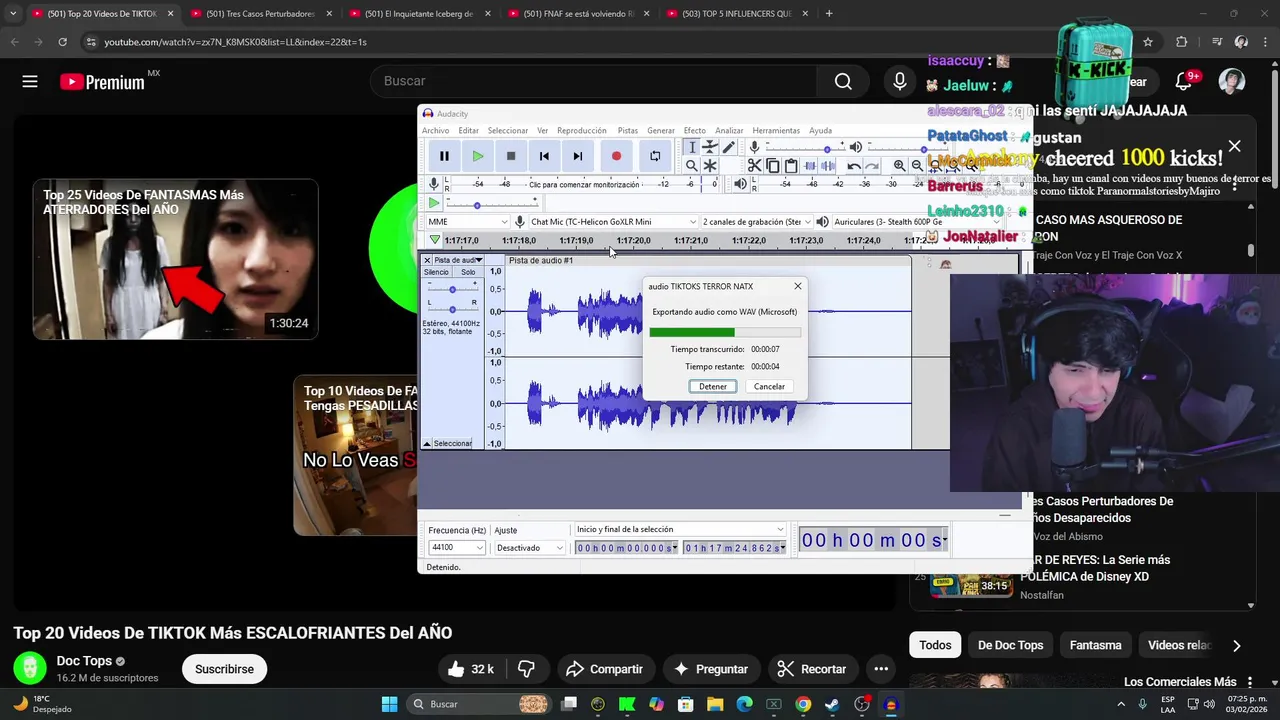
Task: Start recording with the red Record button
Action: [616, 156]
